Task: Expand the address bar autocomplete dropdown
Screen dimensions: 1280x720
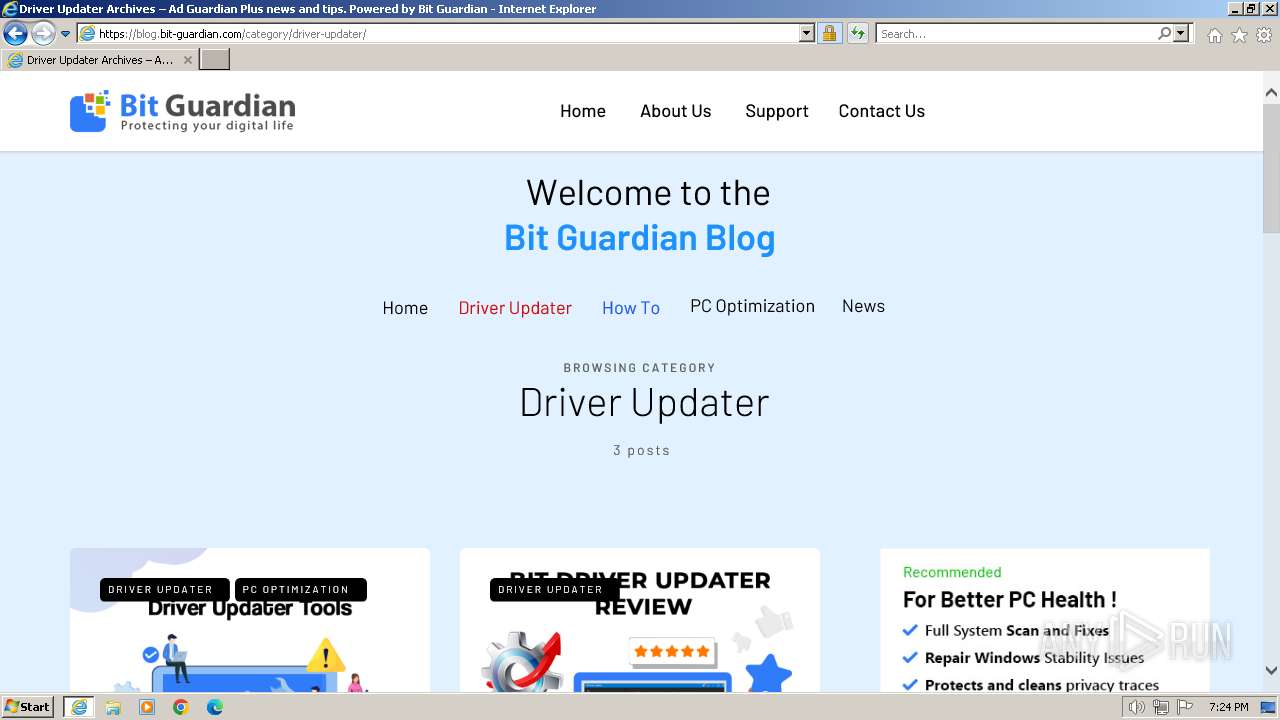Action: pos(806,34)
